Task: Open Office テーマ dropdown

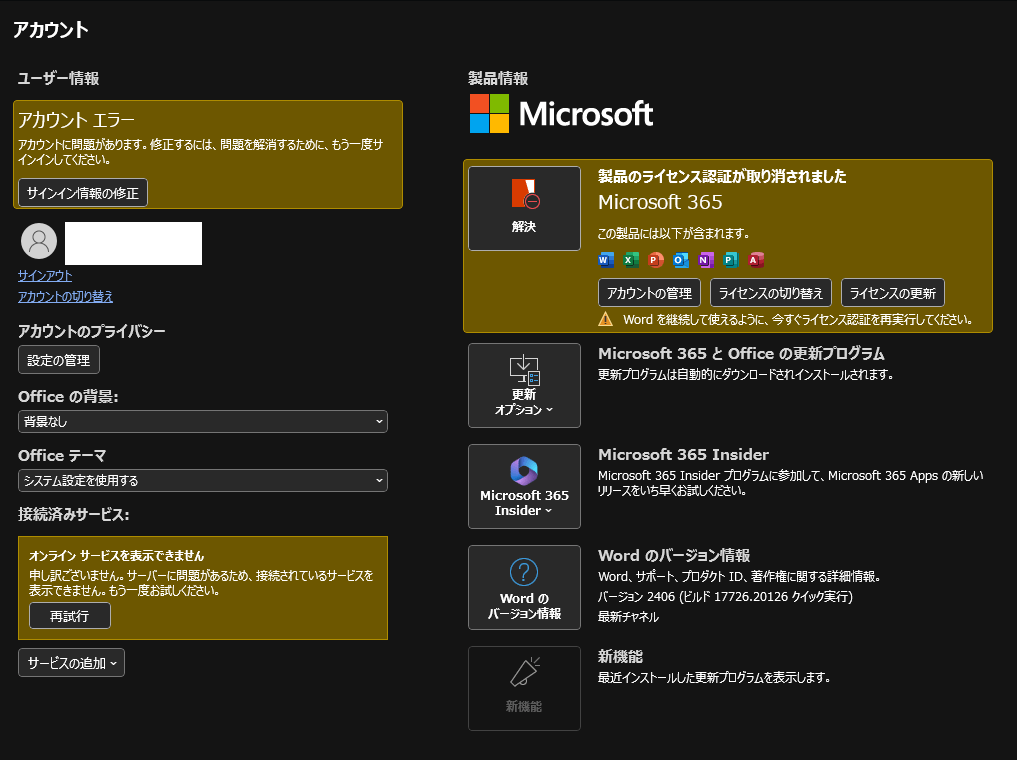Action: click(x=203, y=481)
